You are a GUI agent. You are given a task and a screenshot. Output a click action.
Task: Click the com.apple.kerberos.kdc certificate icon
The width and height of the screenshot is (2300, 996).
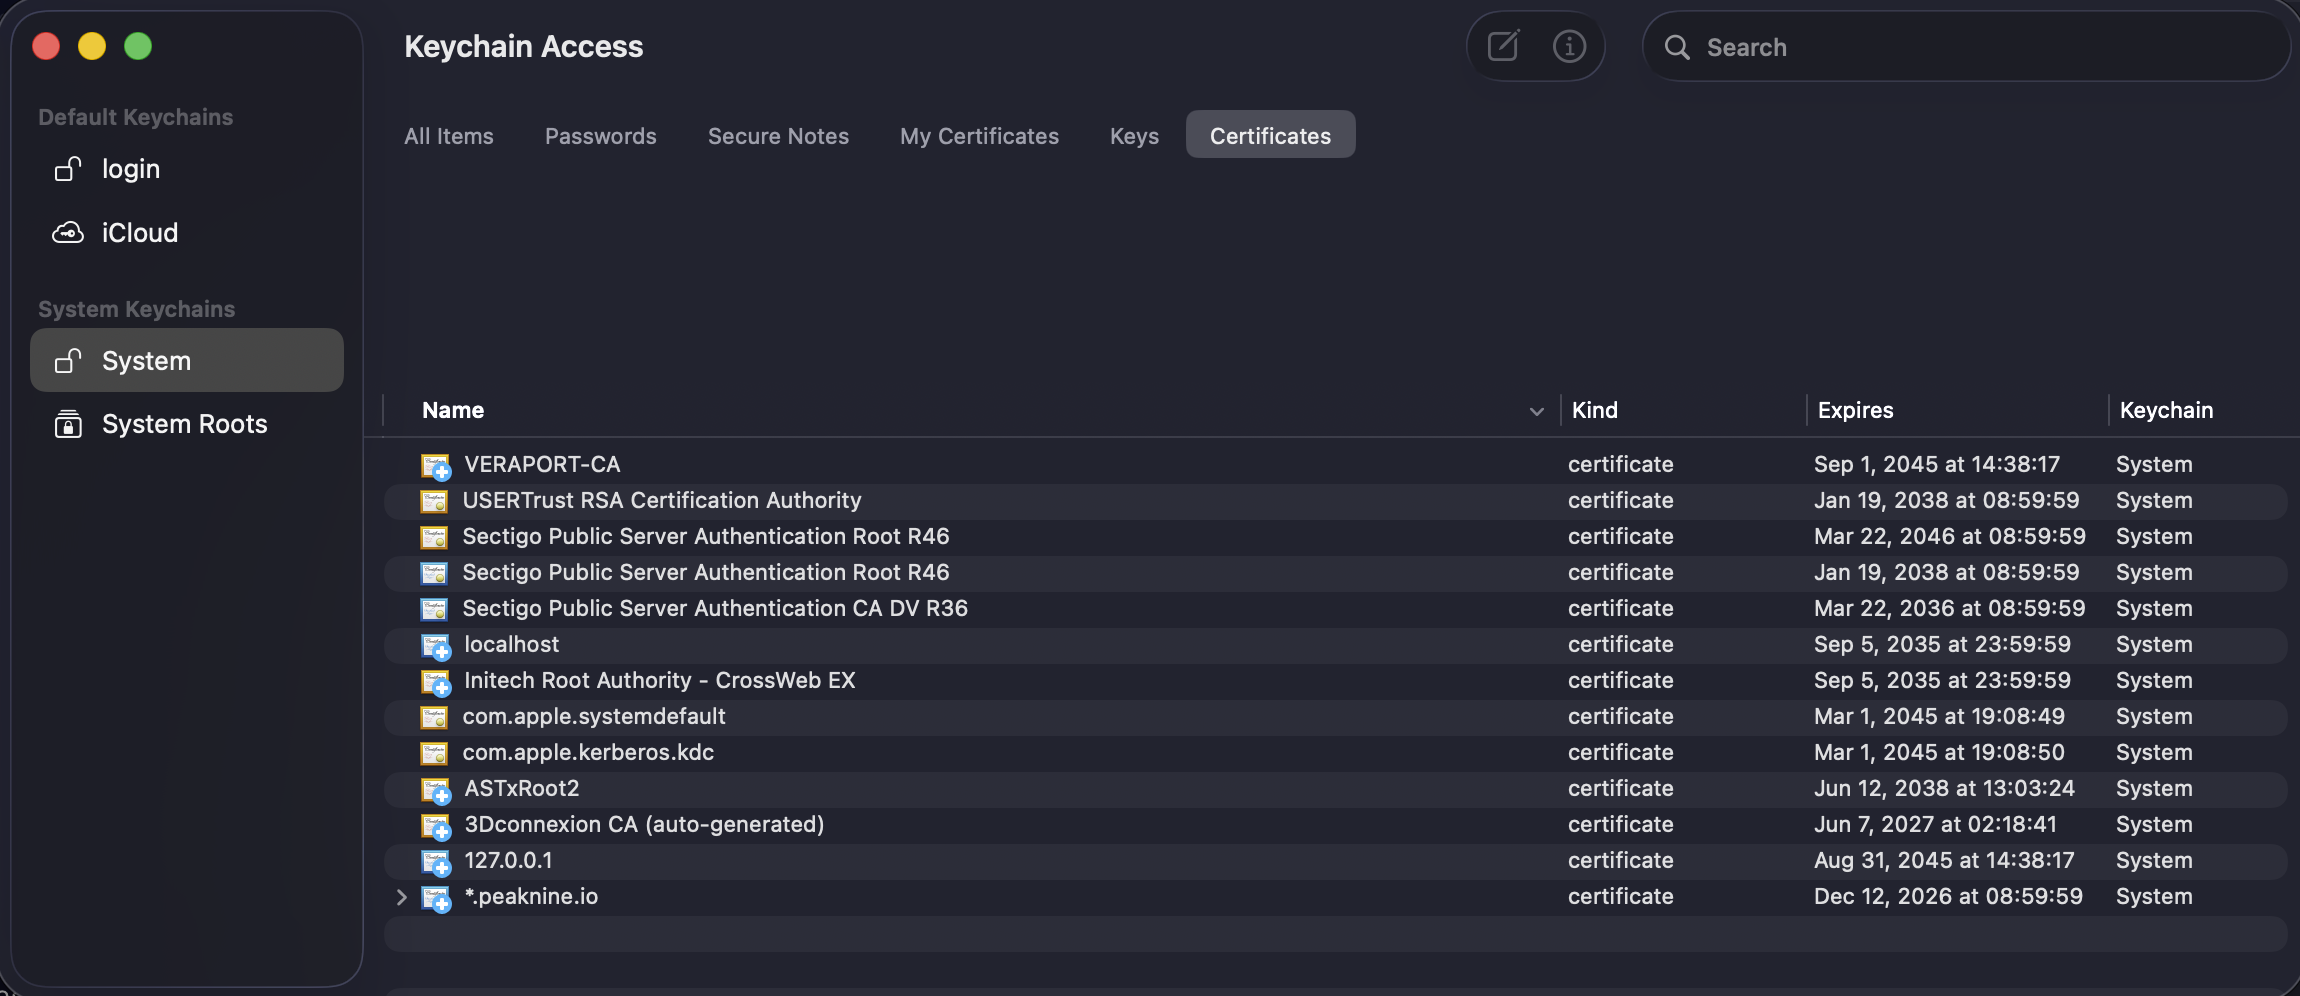click(434, 753)
